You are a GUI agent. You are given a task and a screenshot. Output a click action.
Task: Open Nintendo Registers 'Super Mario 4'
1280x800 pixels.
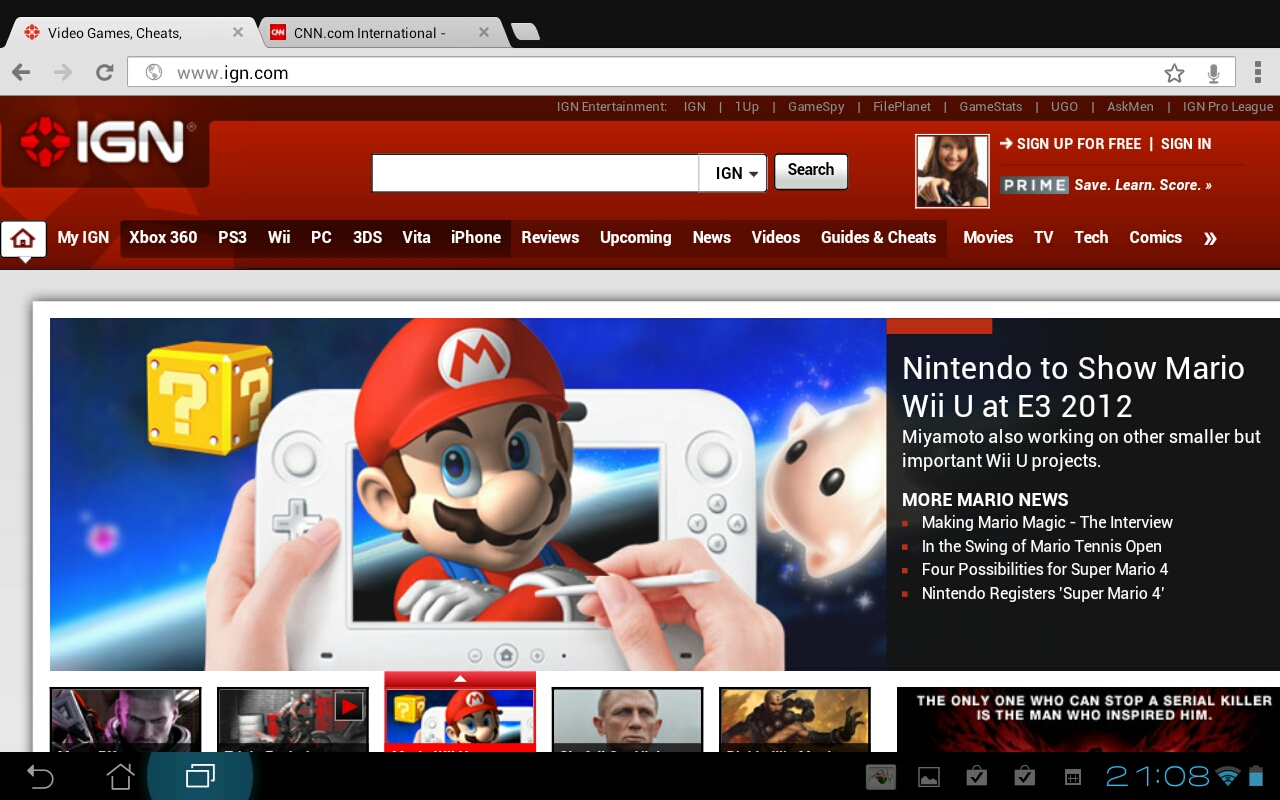click(x=1043, y=593)
